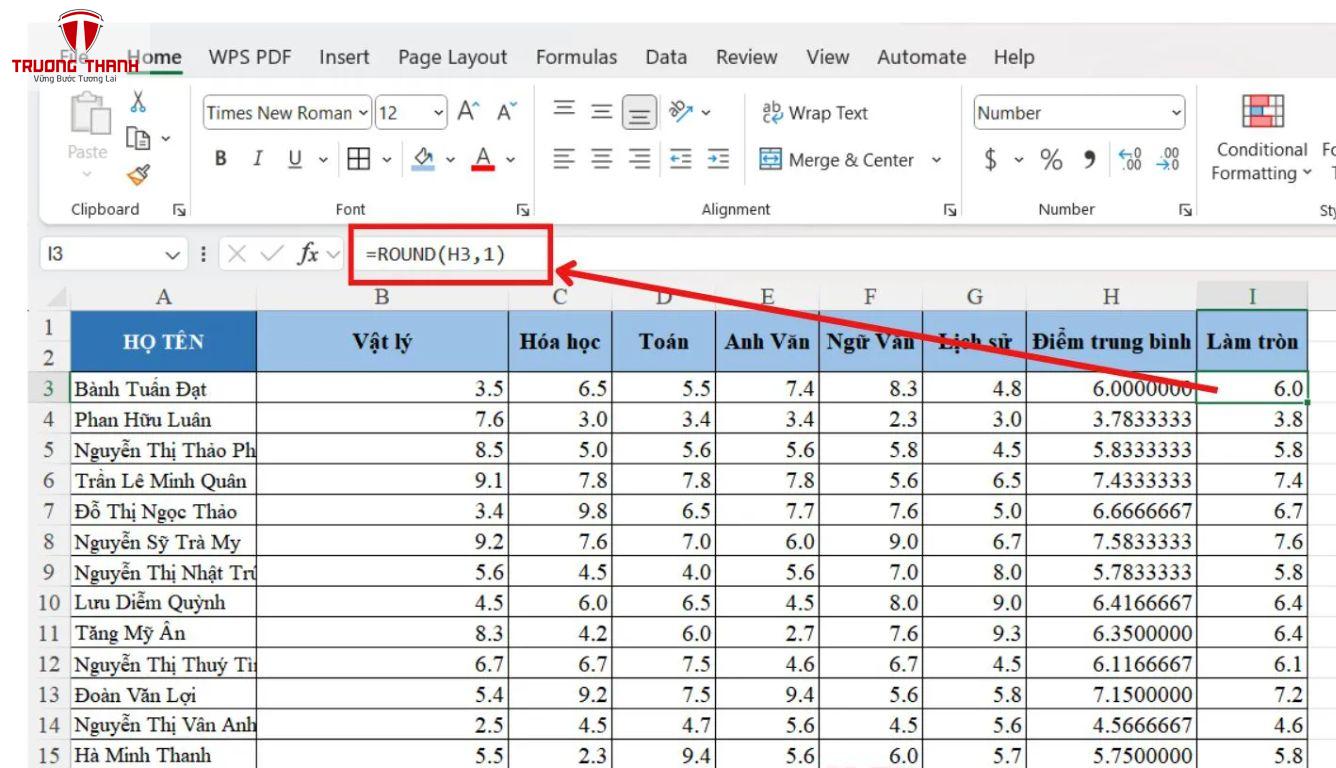Select cell with 7.4333333
This screenshot has height=768, width=1336.
[1111, 481]
